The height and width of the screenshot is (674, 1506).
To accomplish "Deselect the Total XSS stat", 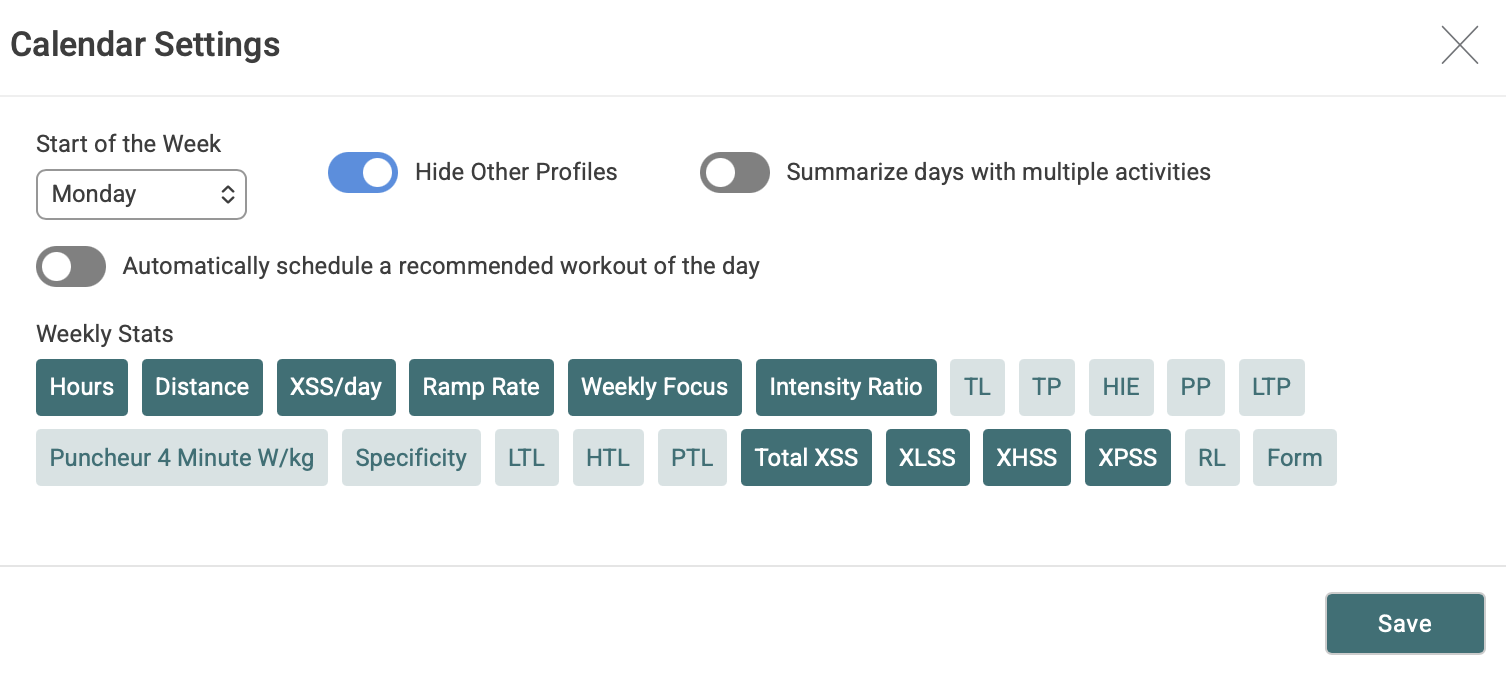I will [x=806, y=458].
